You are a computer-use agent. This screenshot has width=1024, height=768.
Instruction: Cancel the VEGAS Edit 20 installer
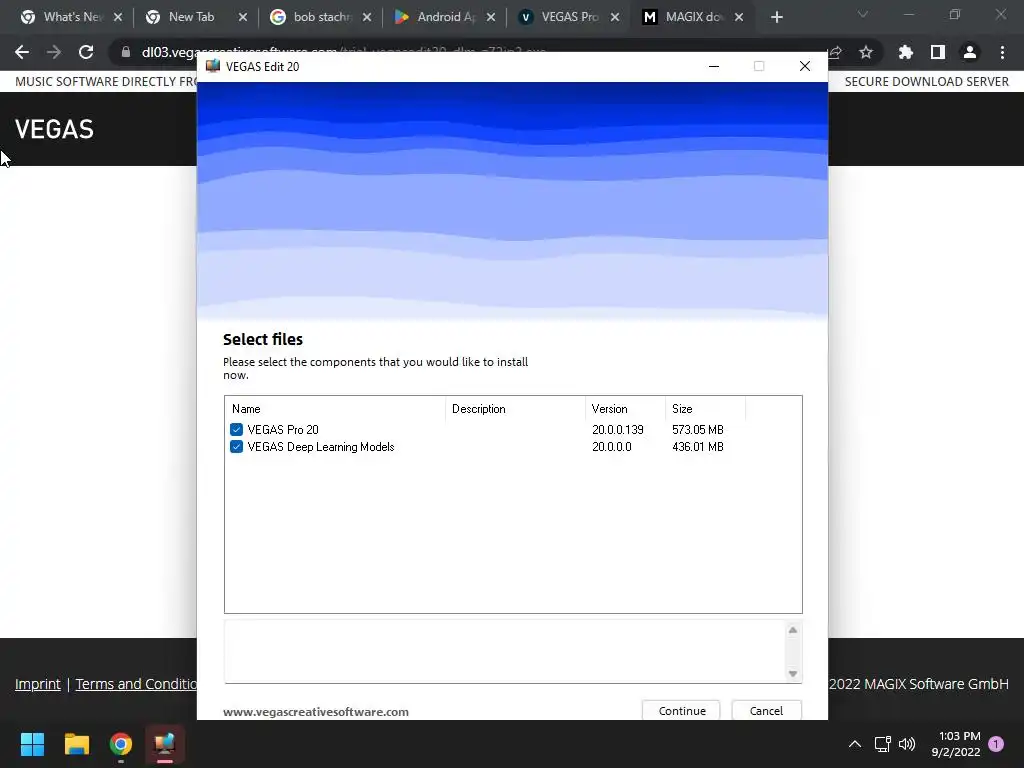(766, 711)
